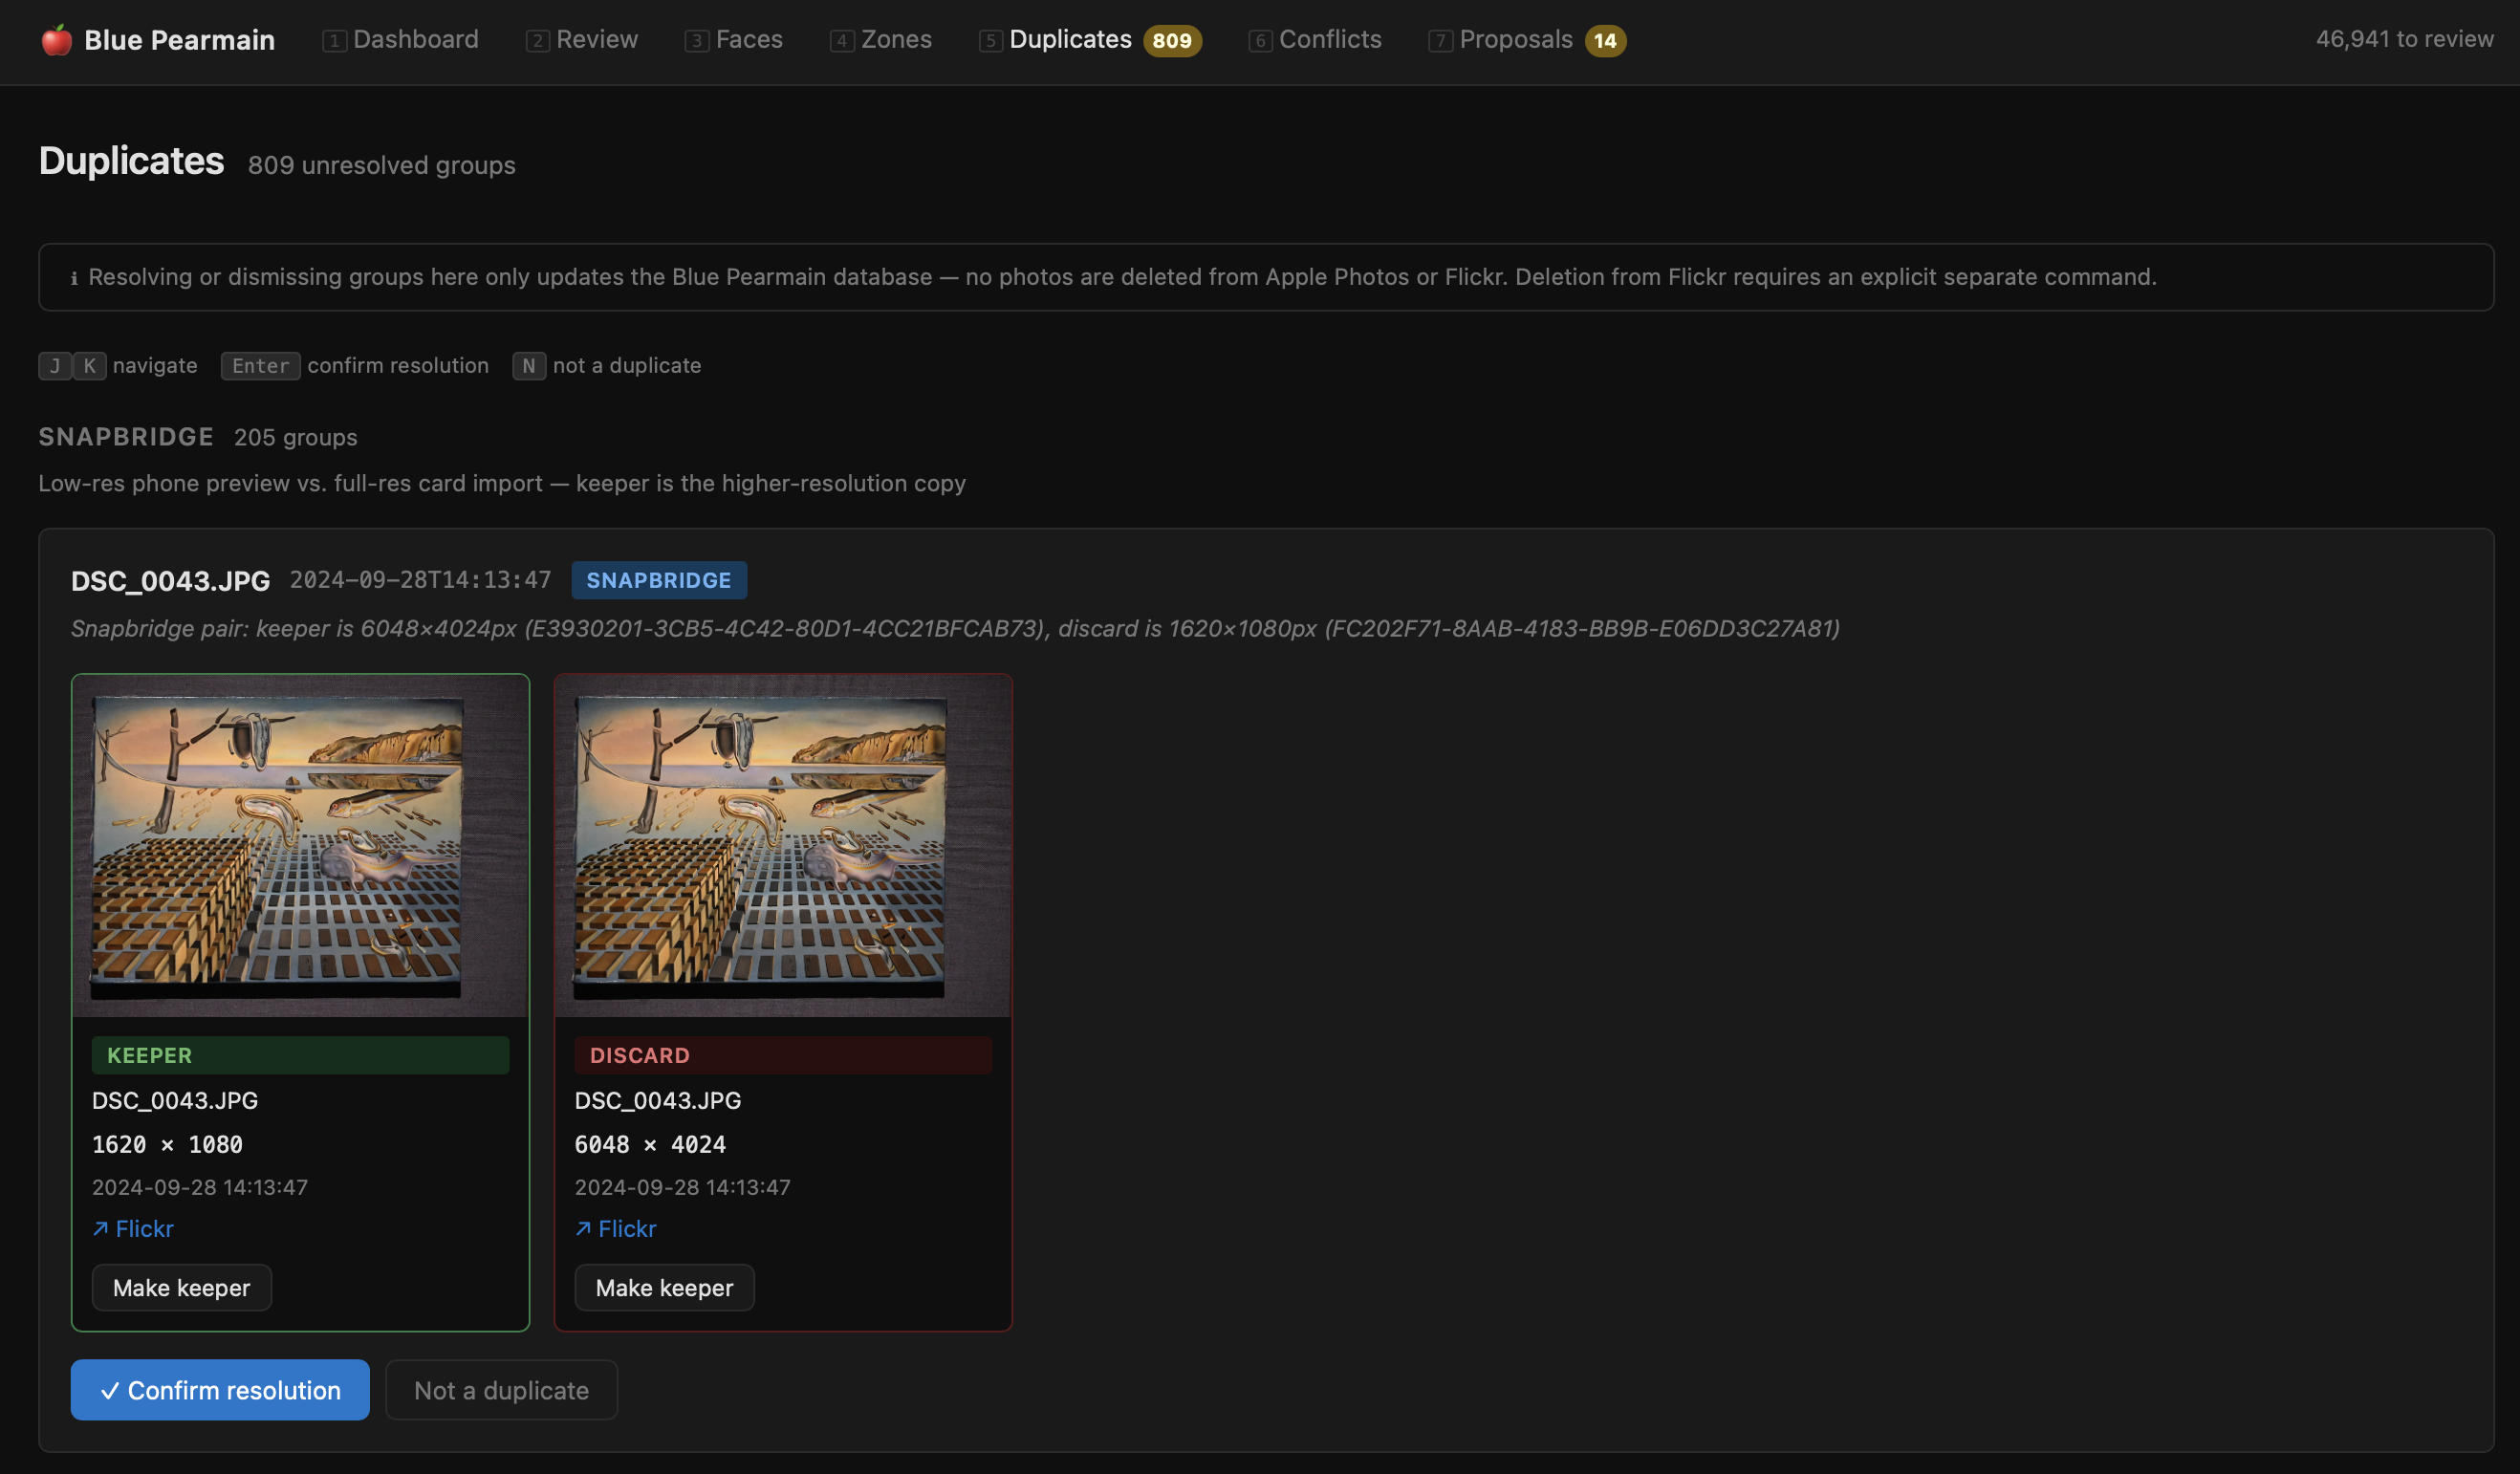Switch to the Review tab
Image resolution: width=2520 pixels, height=1474 pixels.
pyautogui.click(x=582, y=40)
